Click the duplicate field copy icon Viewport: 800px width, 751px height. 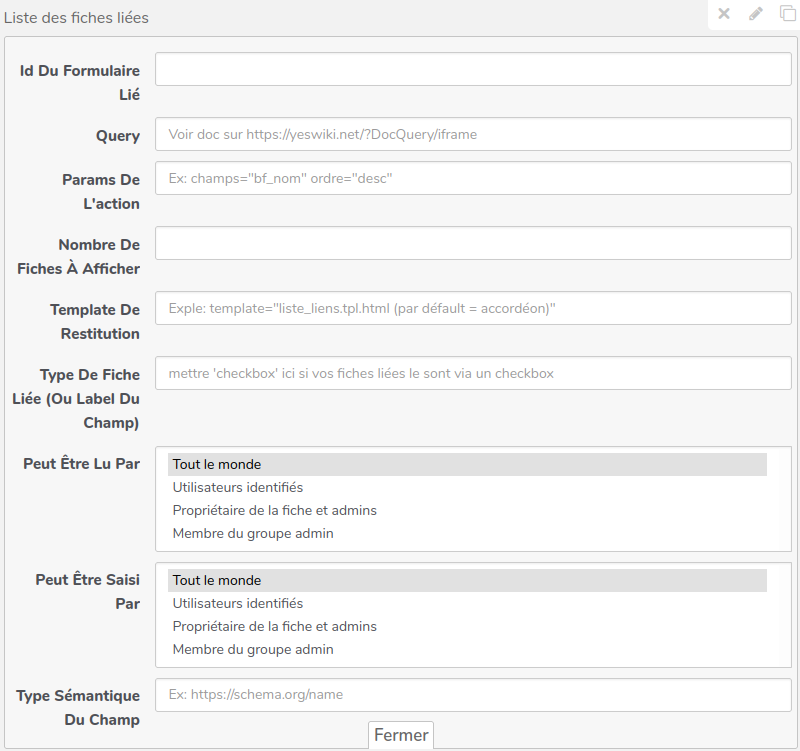click(787, 14)
